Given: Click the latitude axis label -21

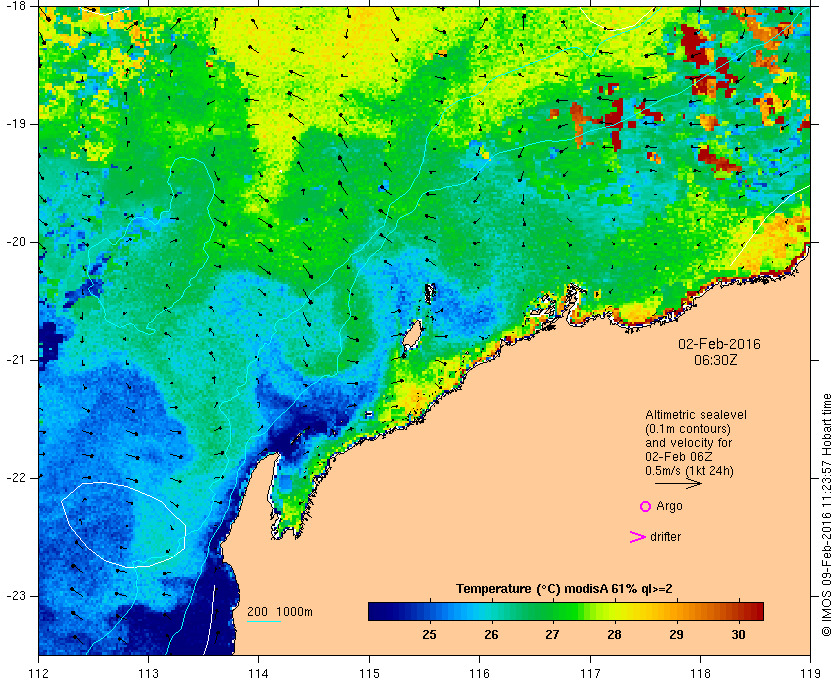Looking at the screenshot, I should pyautogui.click(x=15, y=360).
